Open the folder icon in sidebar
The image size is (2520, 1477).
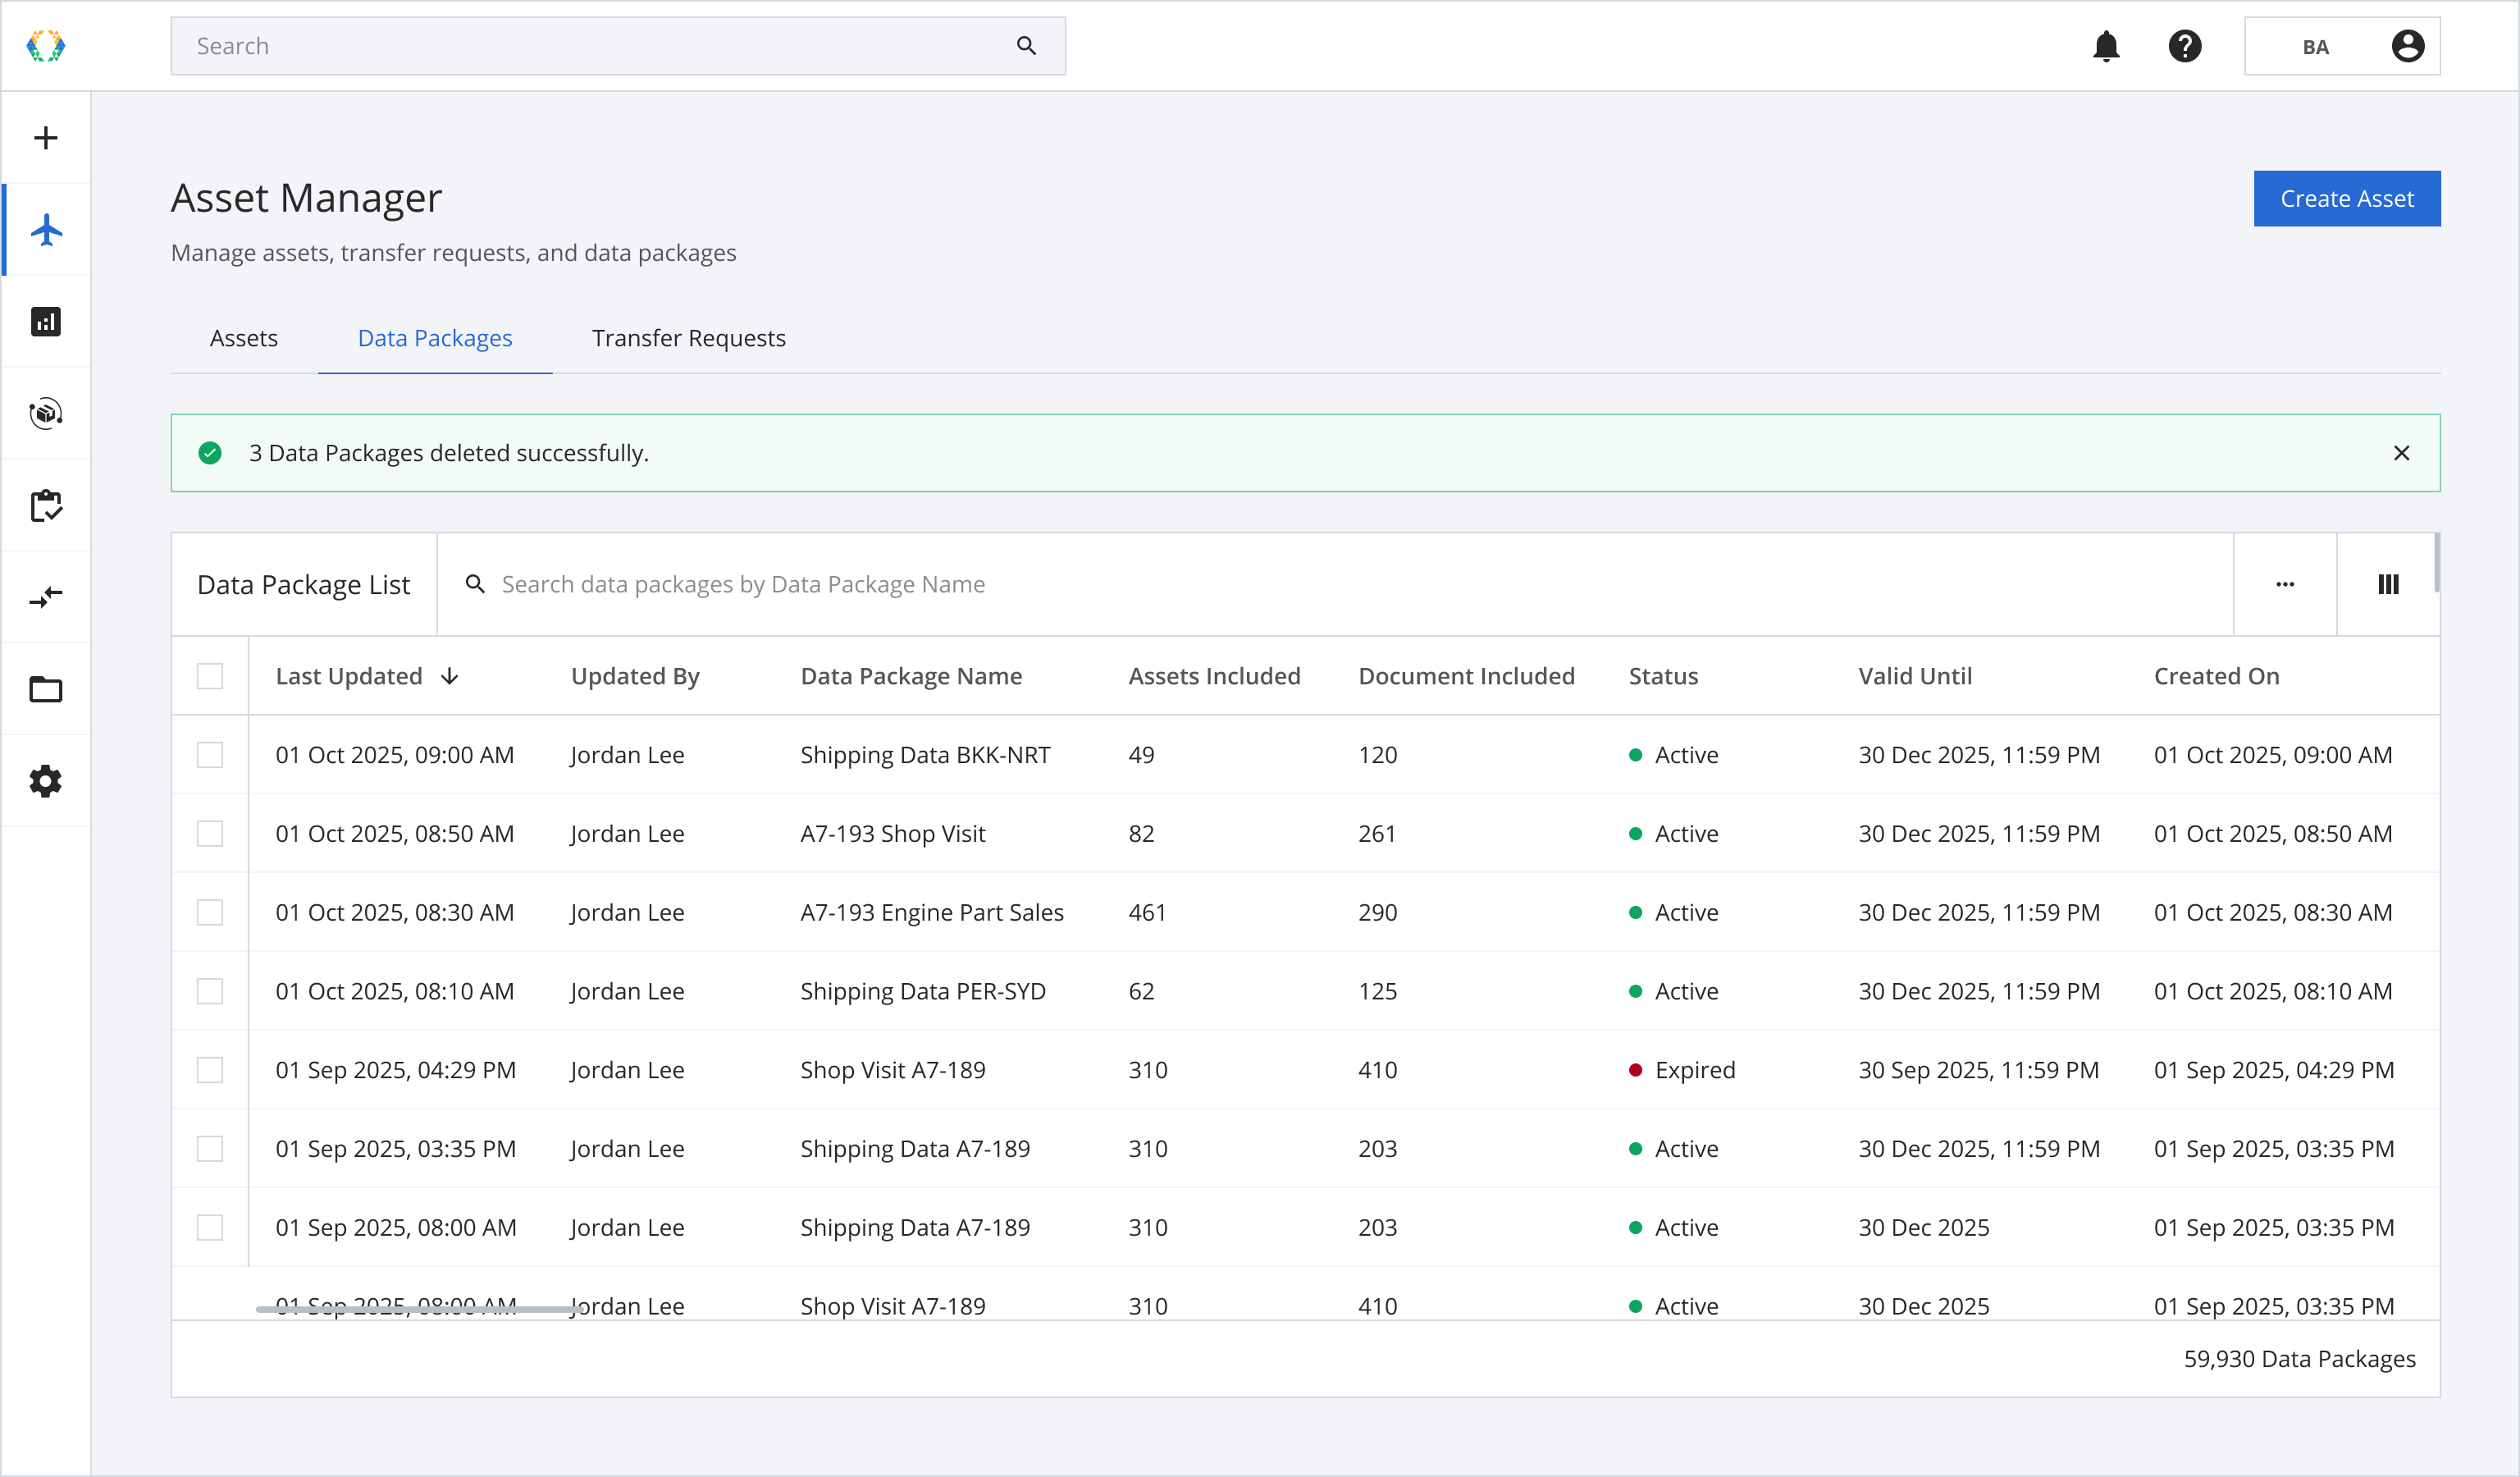point(46,689)
